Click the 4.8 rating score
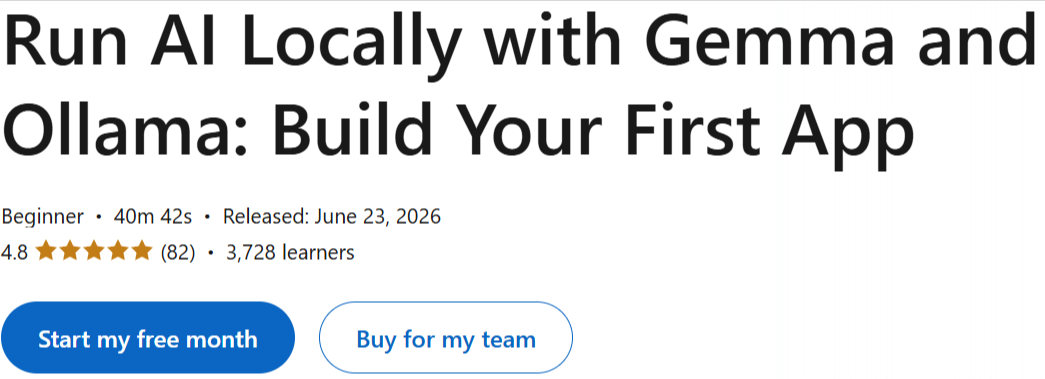The image size is (1045, 379). 15,253
